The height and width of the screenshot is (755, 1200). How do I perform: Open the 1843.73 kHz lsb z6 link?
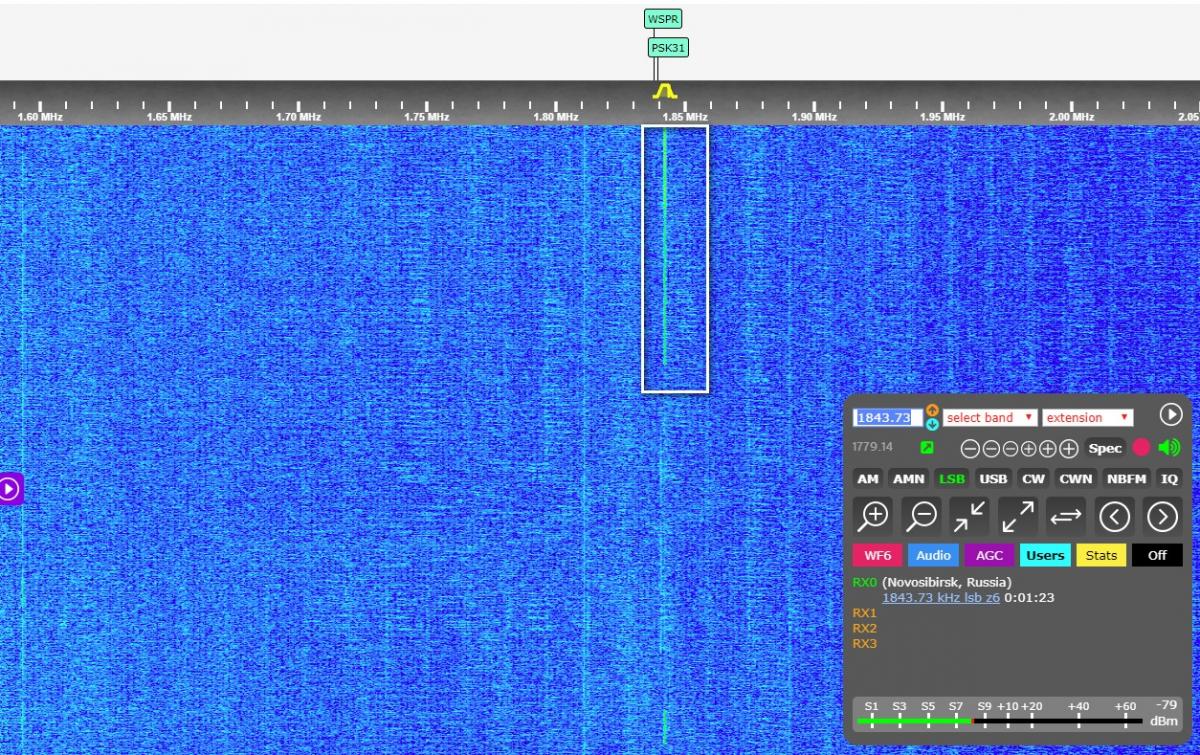pos(940,598)
